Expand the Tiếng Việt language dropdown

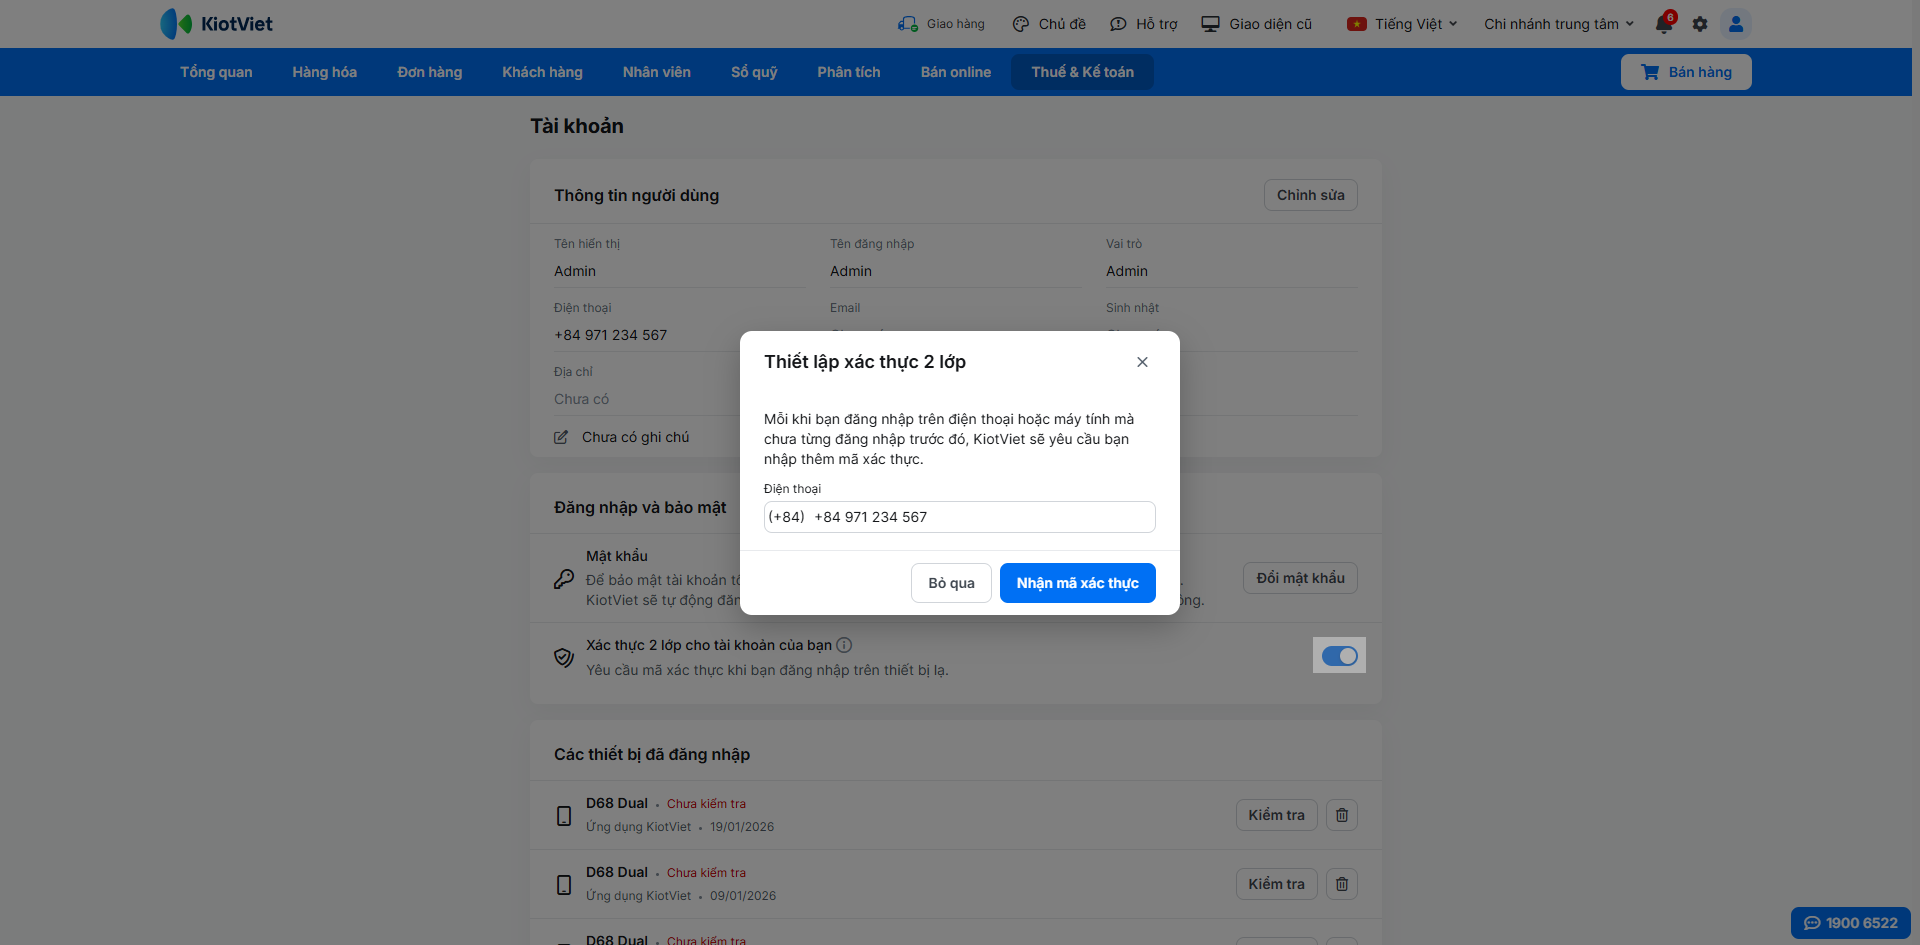(1403, 24)
